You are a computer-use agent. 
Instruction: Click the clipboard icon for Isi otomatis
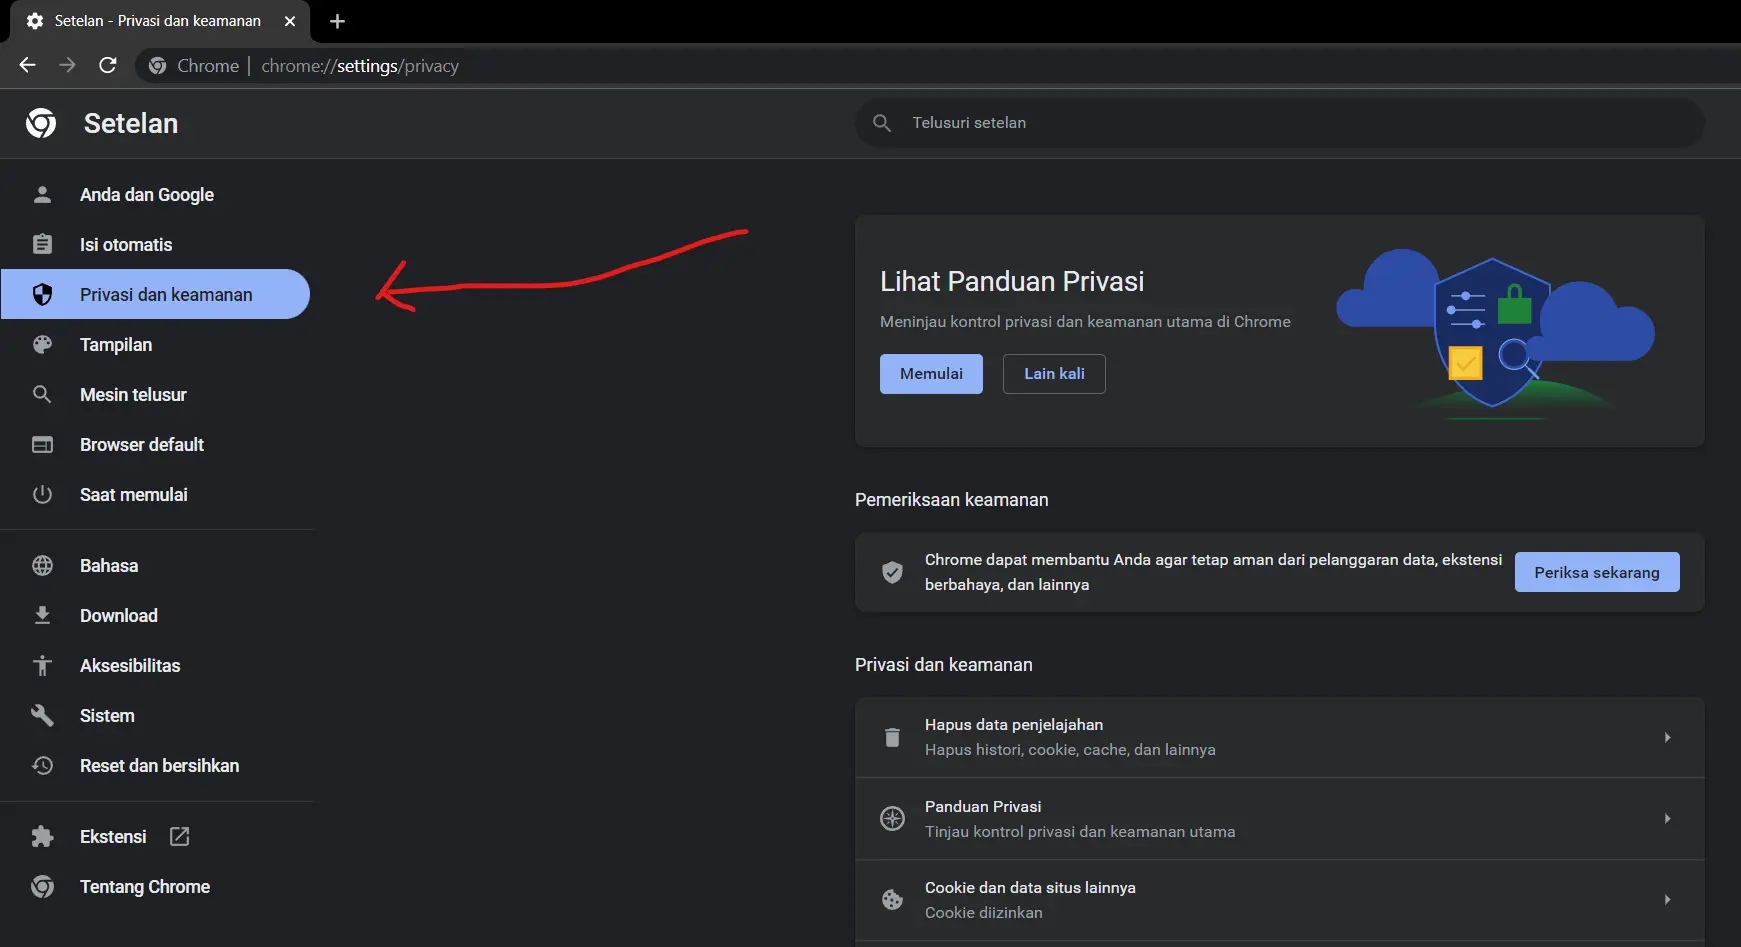click(x=42, y=244)
